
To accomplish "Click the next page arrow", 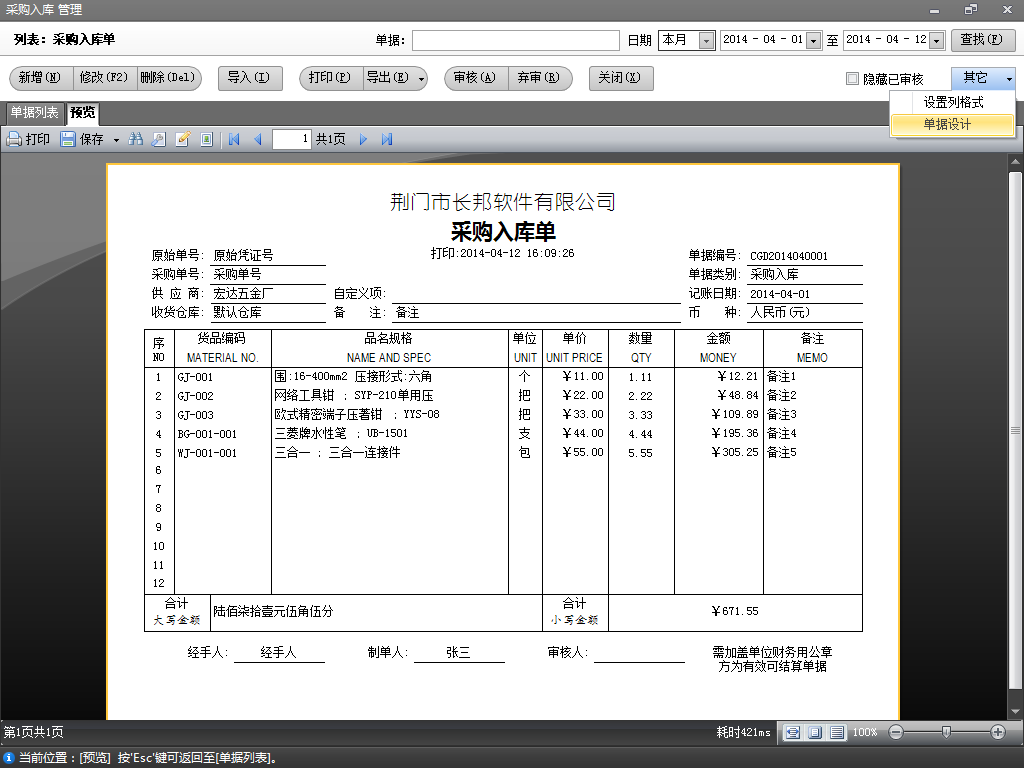I will [x=364, y=140].
